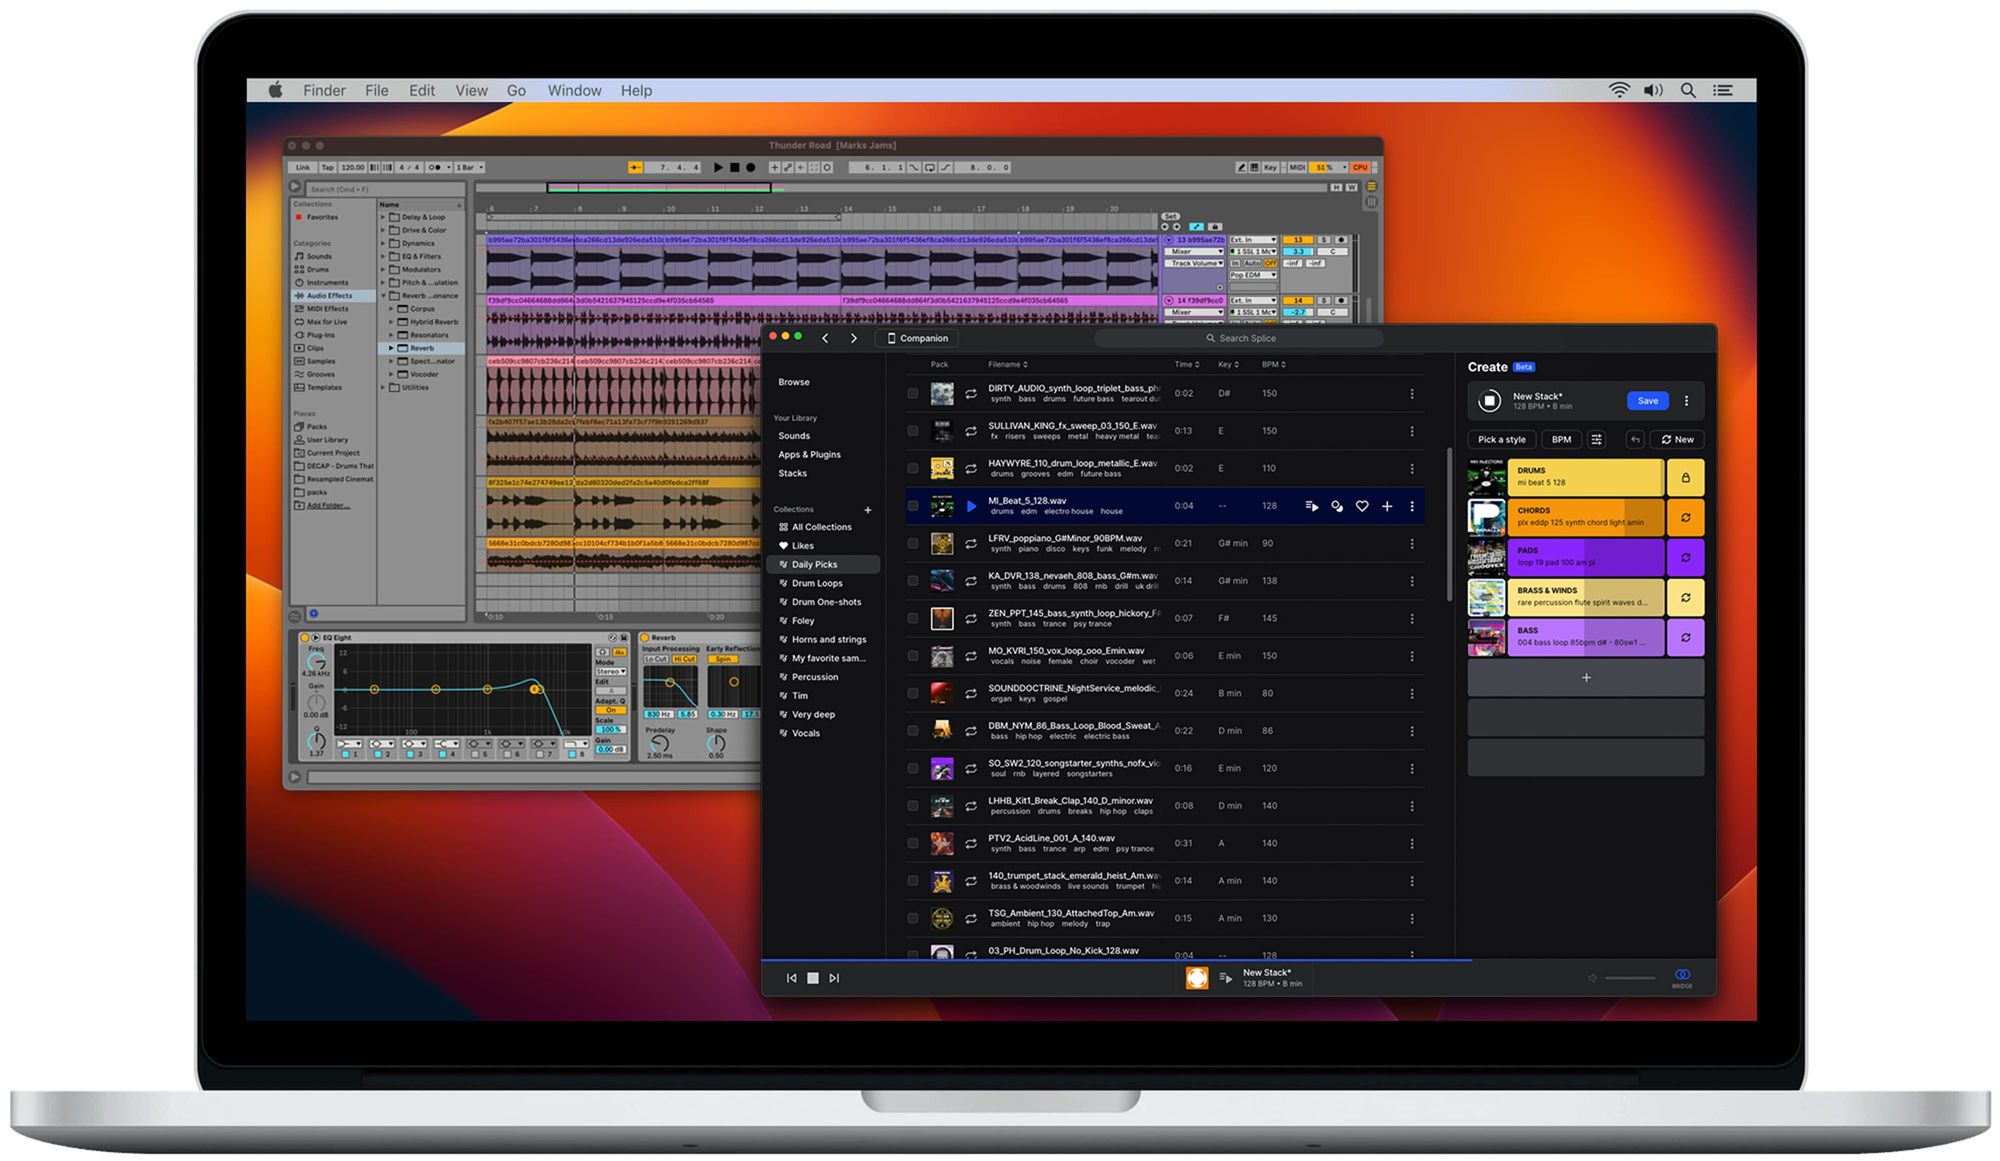Screen dimensions: 2000x1161
Task: Sort samples by BPM column
Action: [x=1271, y=364]
